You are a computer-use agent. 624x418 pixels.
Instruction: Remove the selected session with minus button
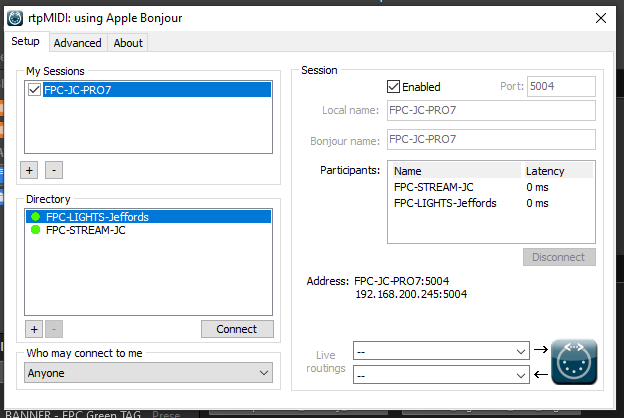(x=54, y=170)
